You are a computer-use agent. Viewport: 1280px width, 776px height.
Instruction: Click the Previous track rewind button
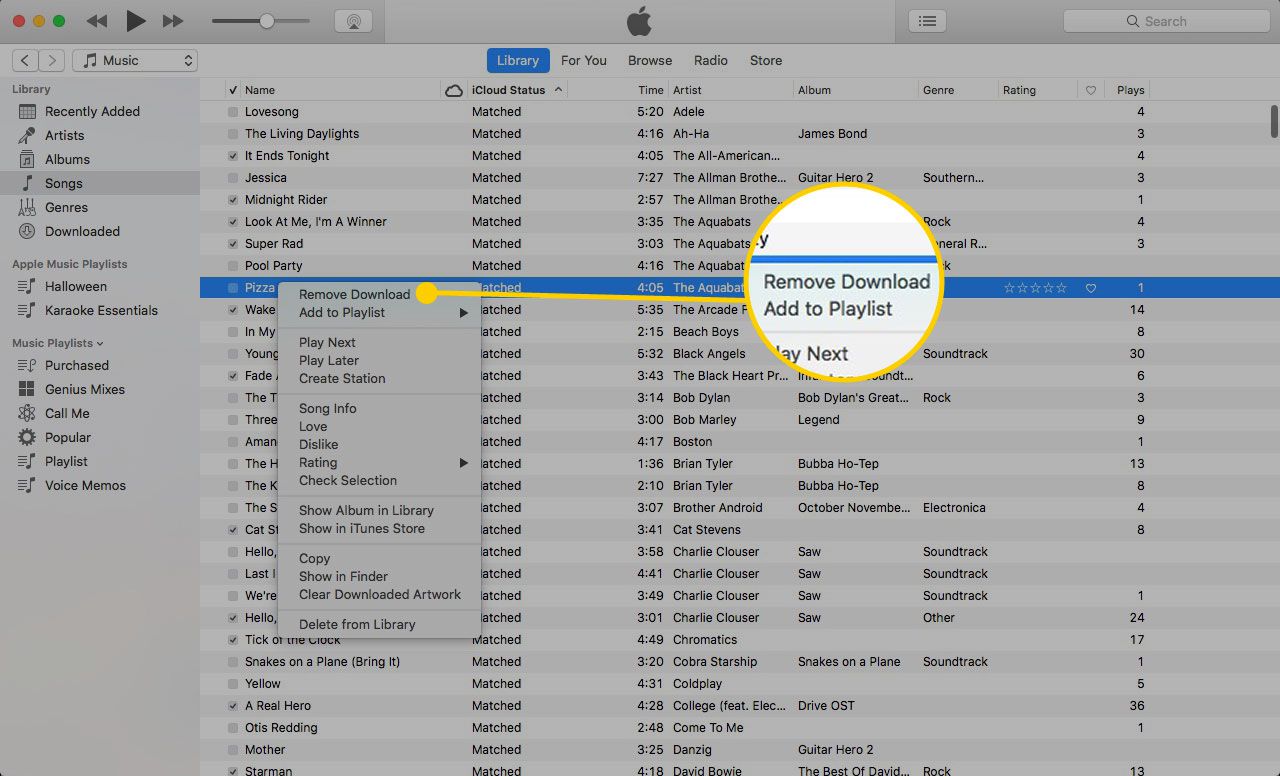[97, 21]
